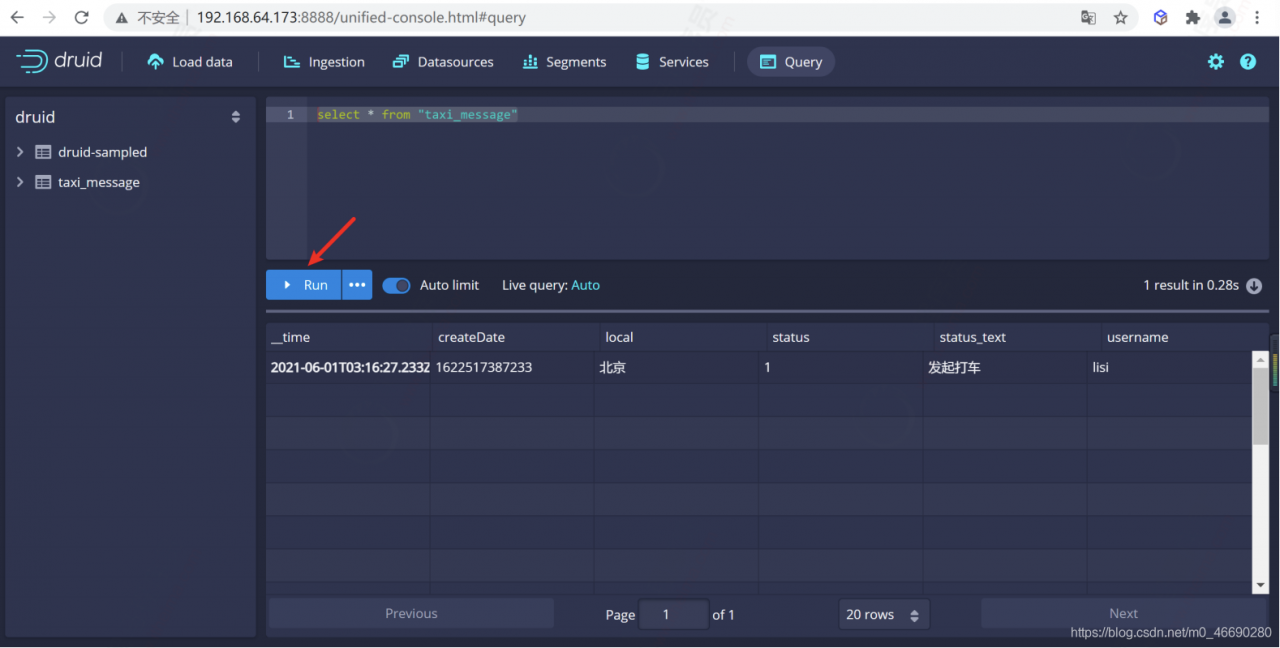This screenshot has height=648, width=1280.
Task: Open the Ingestion view
Action: 324,62
